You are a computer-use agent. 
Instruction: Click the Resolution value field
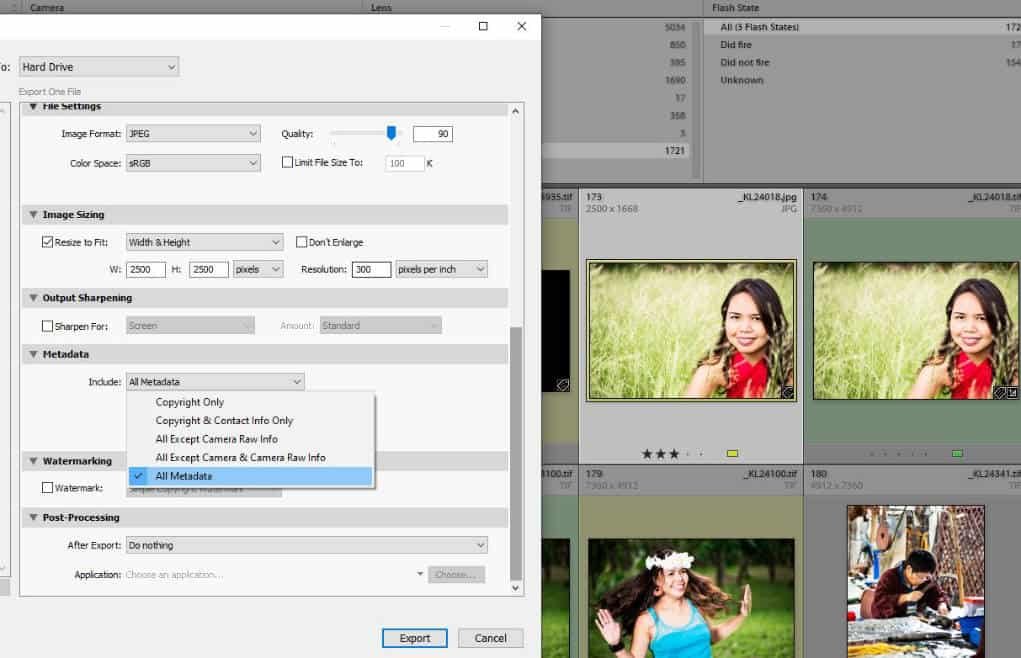[372, 269]
